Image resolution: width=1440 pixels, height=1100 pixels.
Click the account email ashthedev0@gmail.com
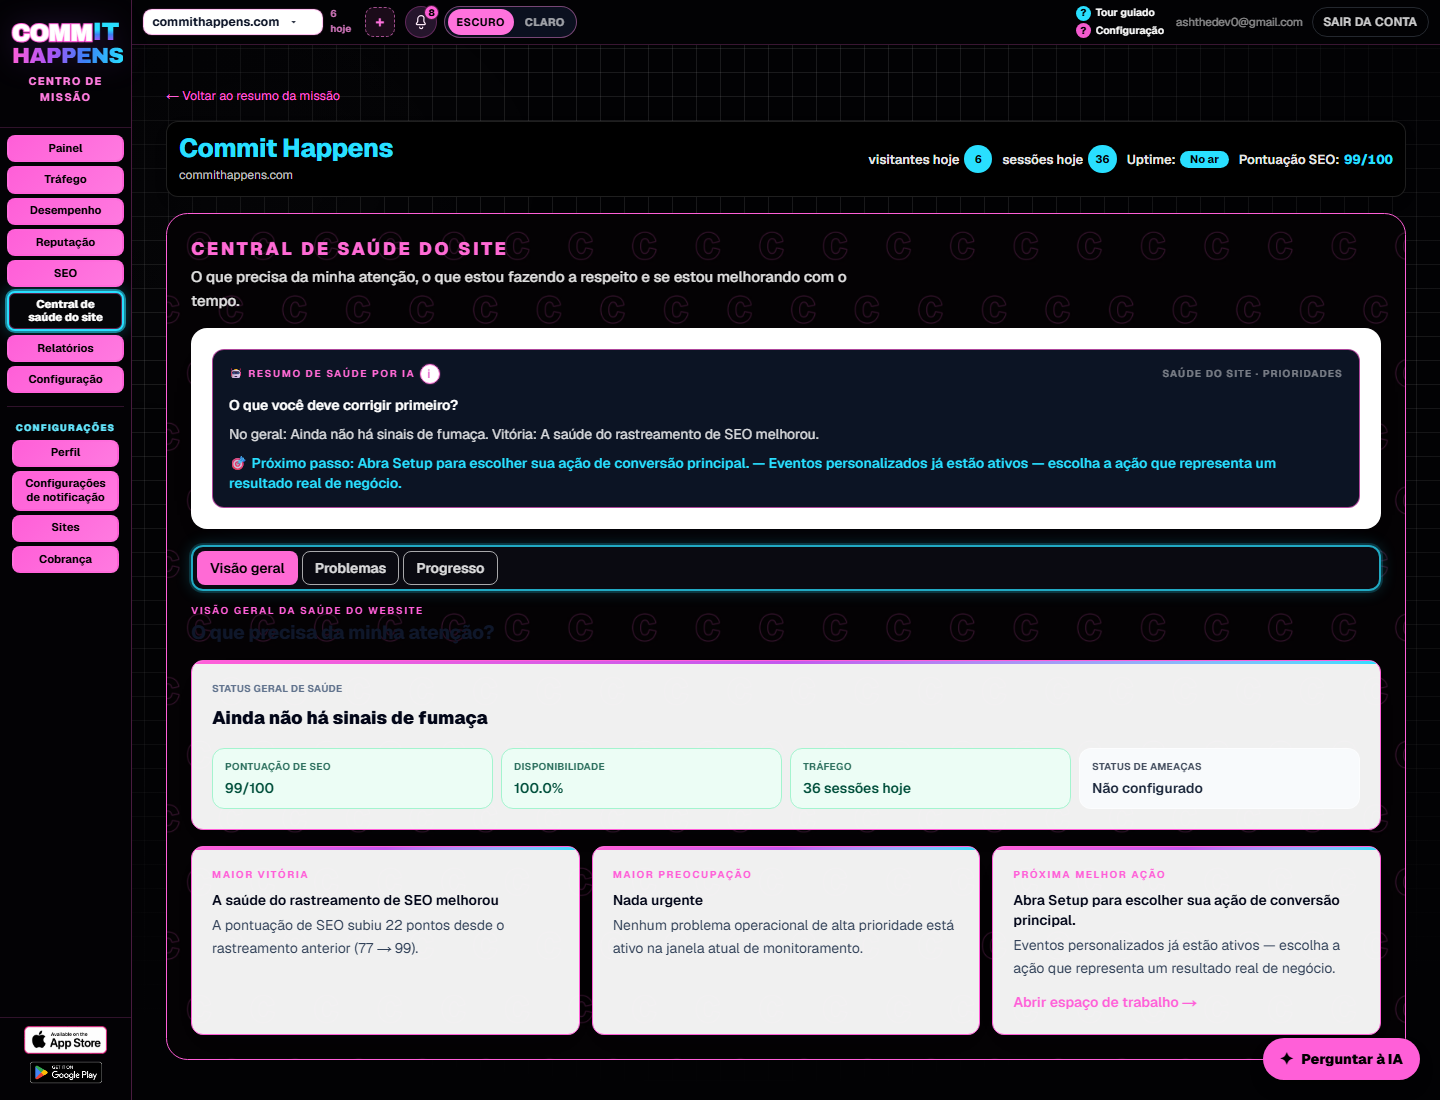coord(1239,22)
